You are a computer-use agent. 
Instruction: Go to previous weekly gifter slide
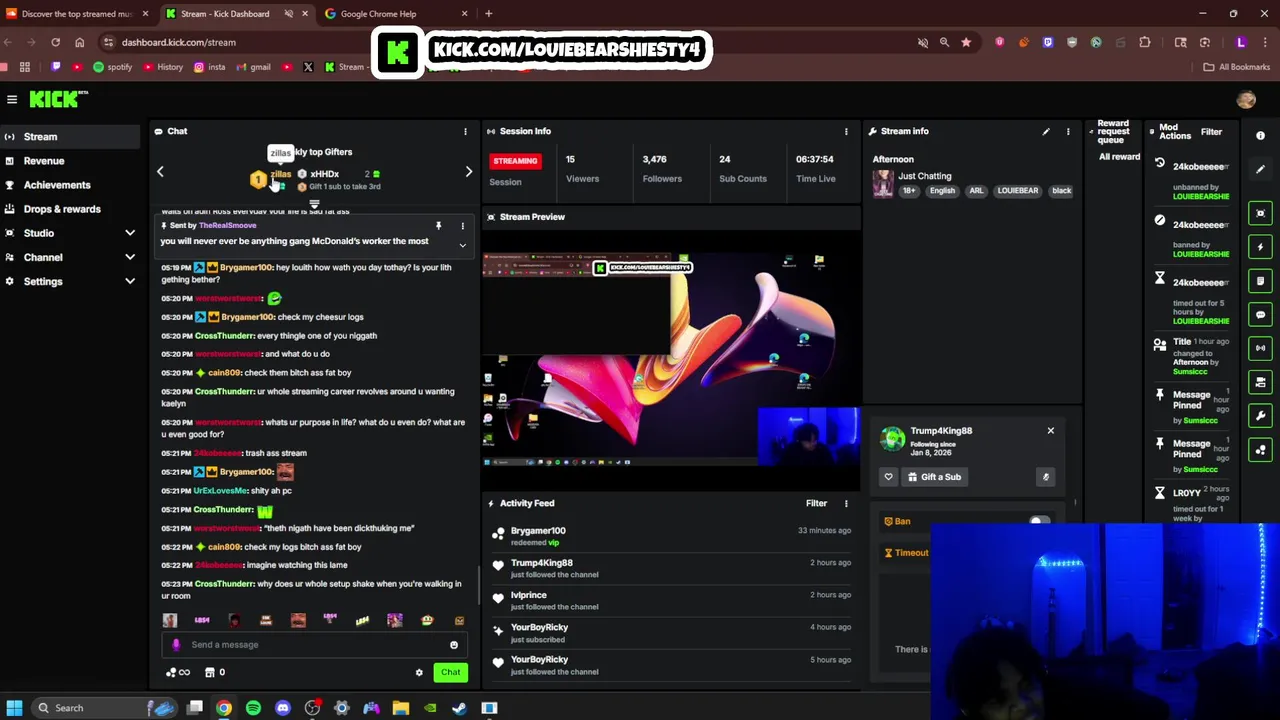pyautogui.click(x=160, y=172)
